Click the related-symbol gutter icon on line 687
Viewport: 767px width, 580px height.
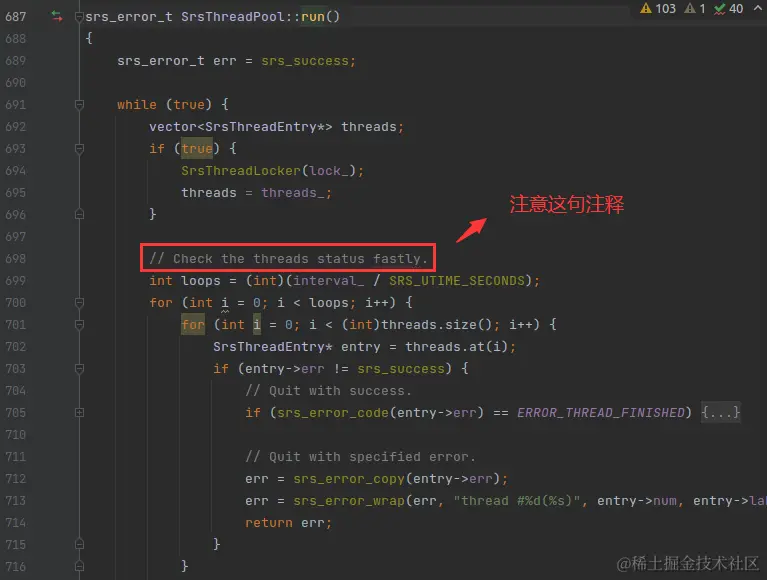[x=57, y=17]
